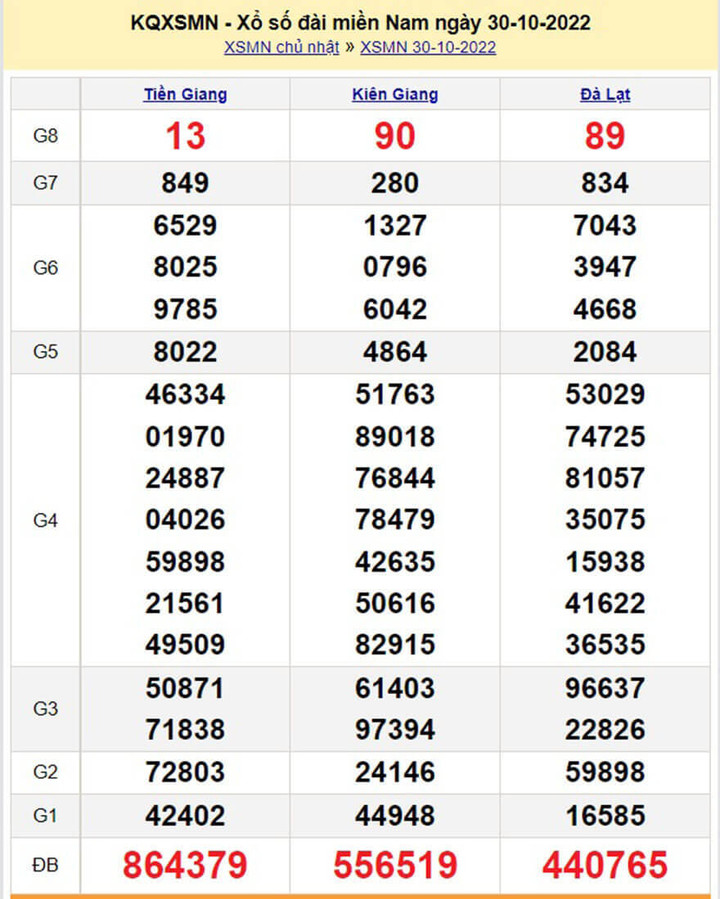Click the Tiền Giang column header link
Screen dimensions: 720x899
pyautogui.click(x=185, y=95)
